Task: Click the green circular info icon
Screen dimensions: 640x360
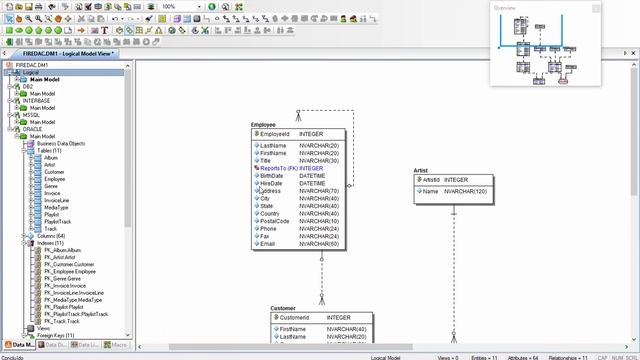Action: 212,7
